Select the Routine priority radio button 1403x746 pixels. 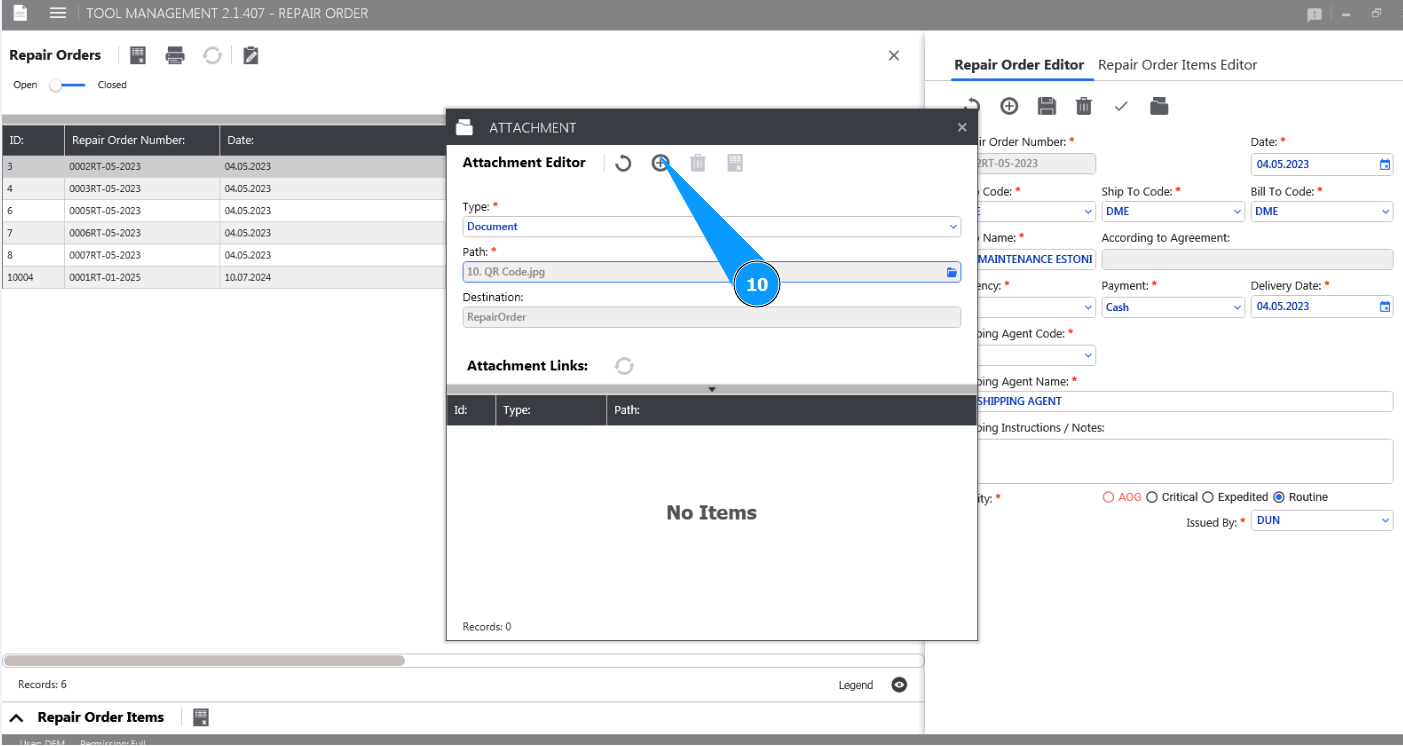click(x=1279, y=497)
